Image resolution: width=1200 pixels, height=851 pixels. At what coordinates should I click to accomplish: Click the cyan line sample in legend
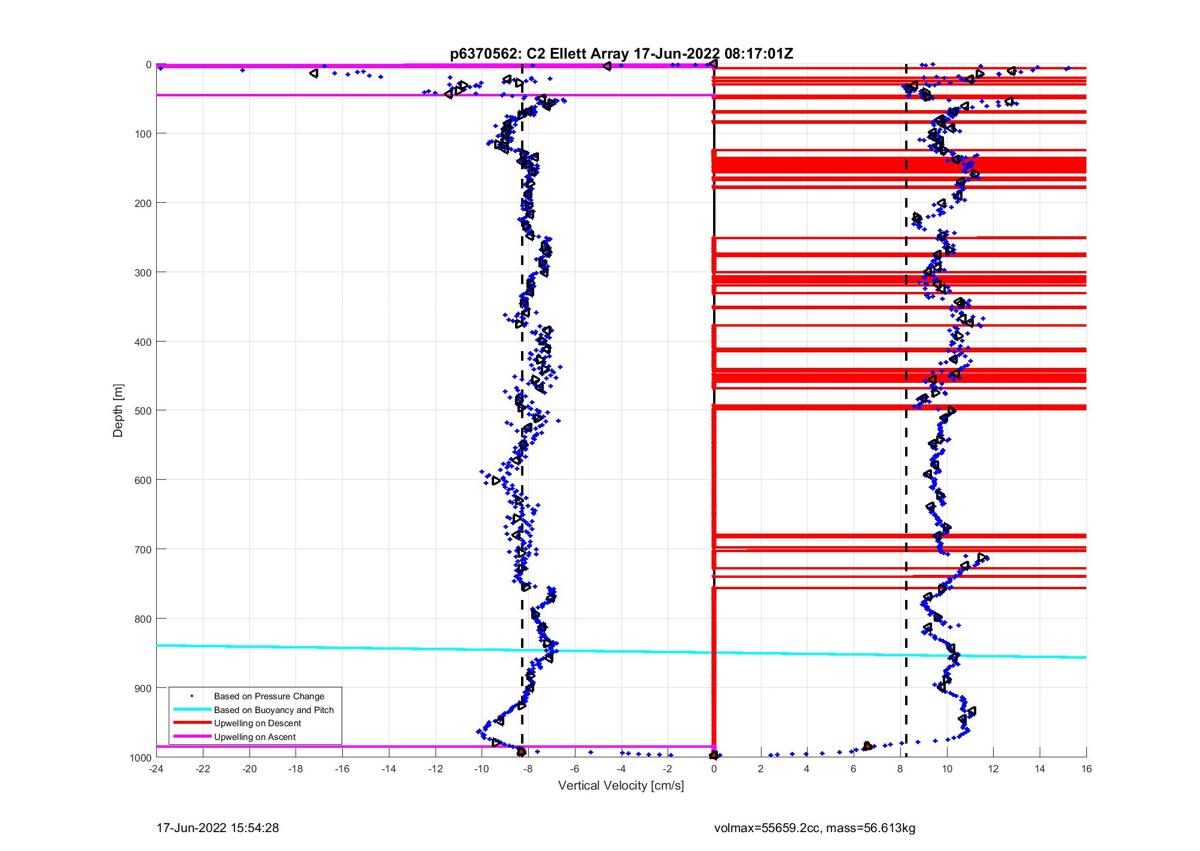pyautogui.click(x=190, y=710)
